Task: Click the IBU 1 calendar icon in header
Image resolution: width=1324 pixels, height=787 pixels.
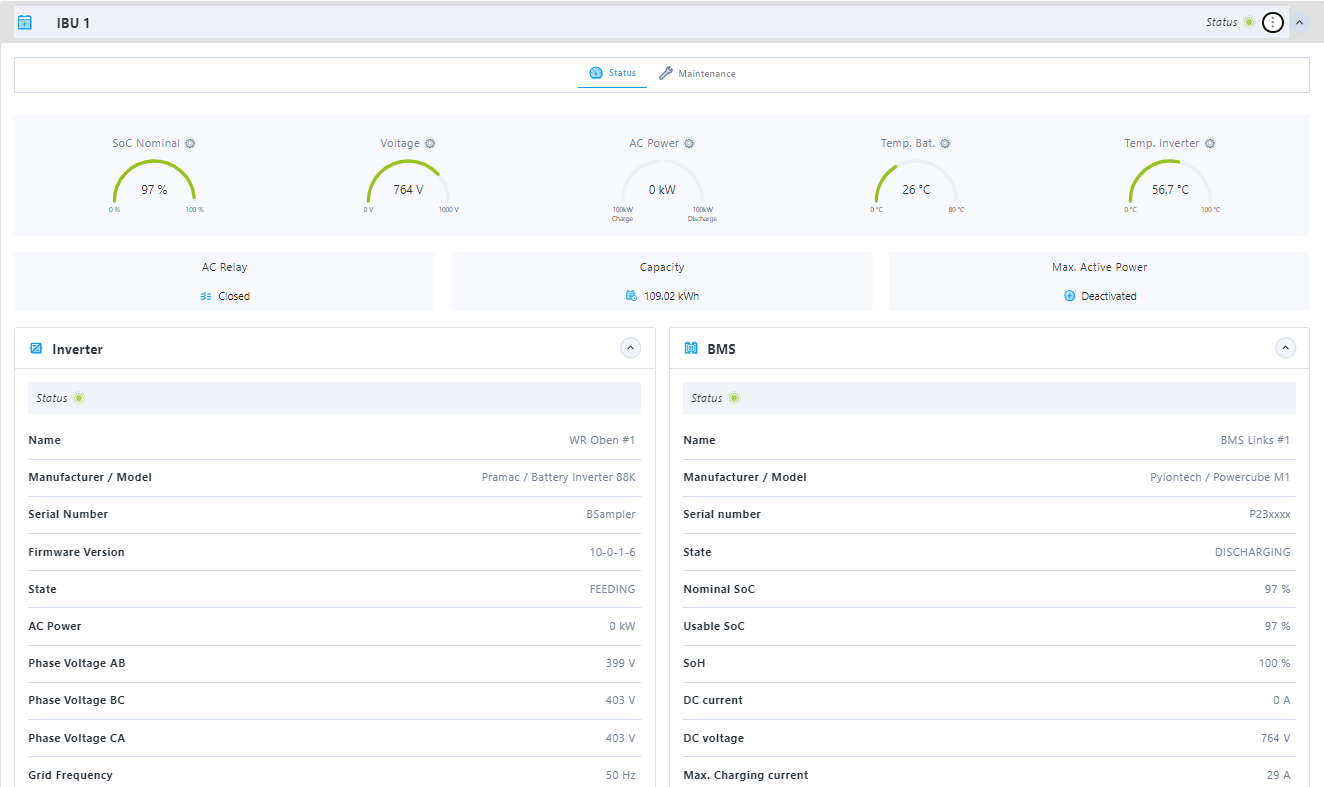Action: tap(25, 22)
